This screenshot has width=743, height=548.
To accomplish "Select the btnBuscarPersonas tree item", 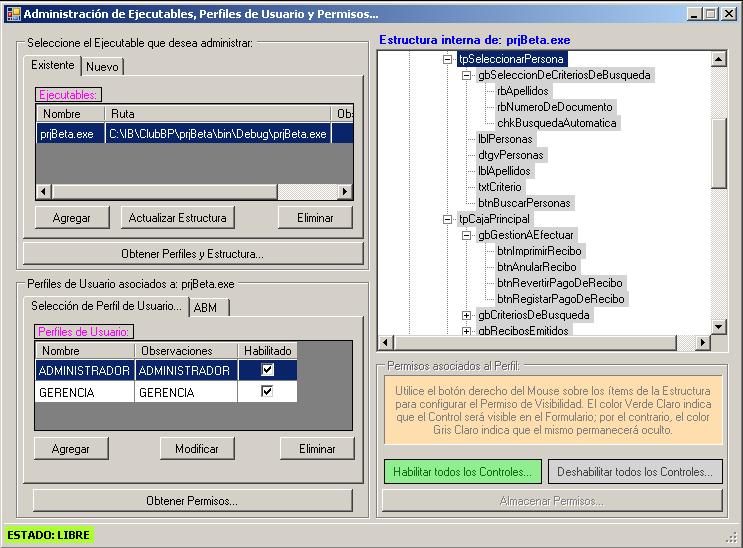I will [x=524, y=203].
